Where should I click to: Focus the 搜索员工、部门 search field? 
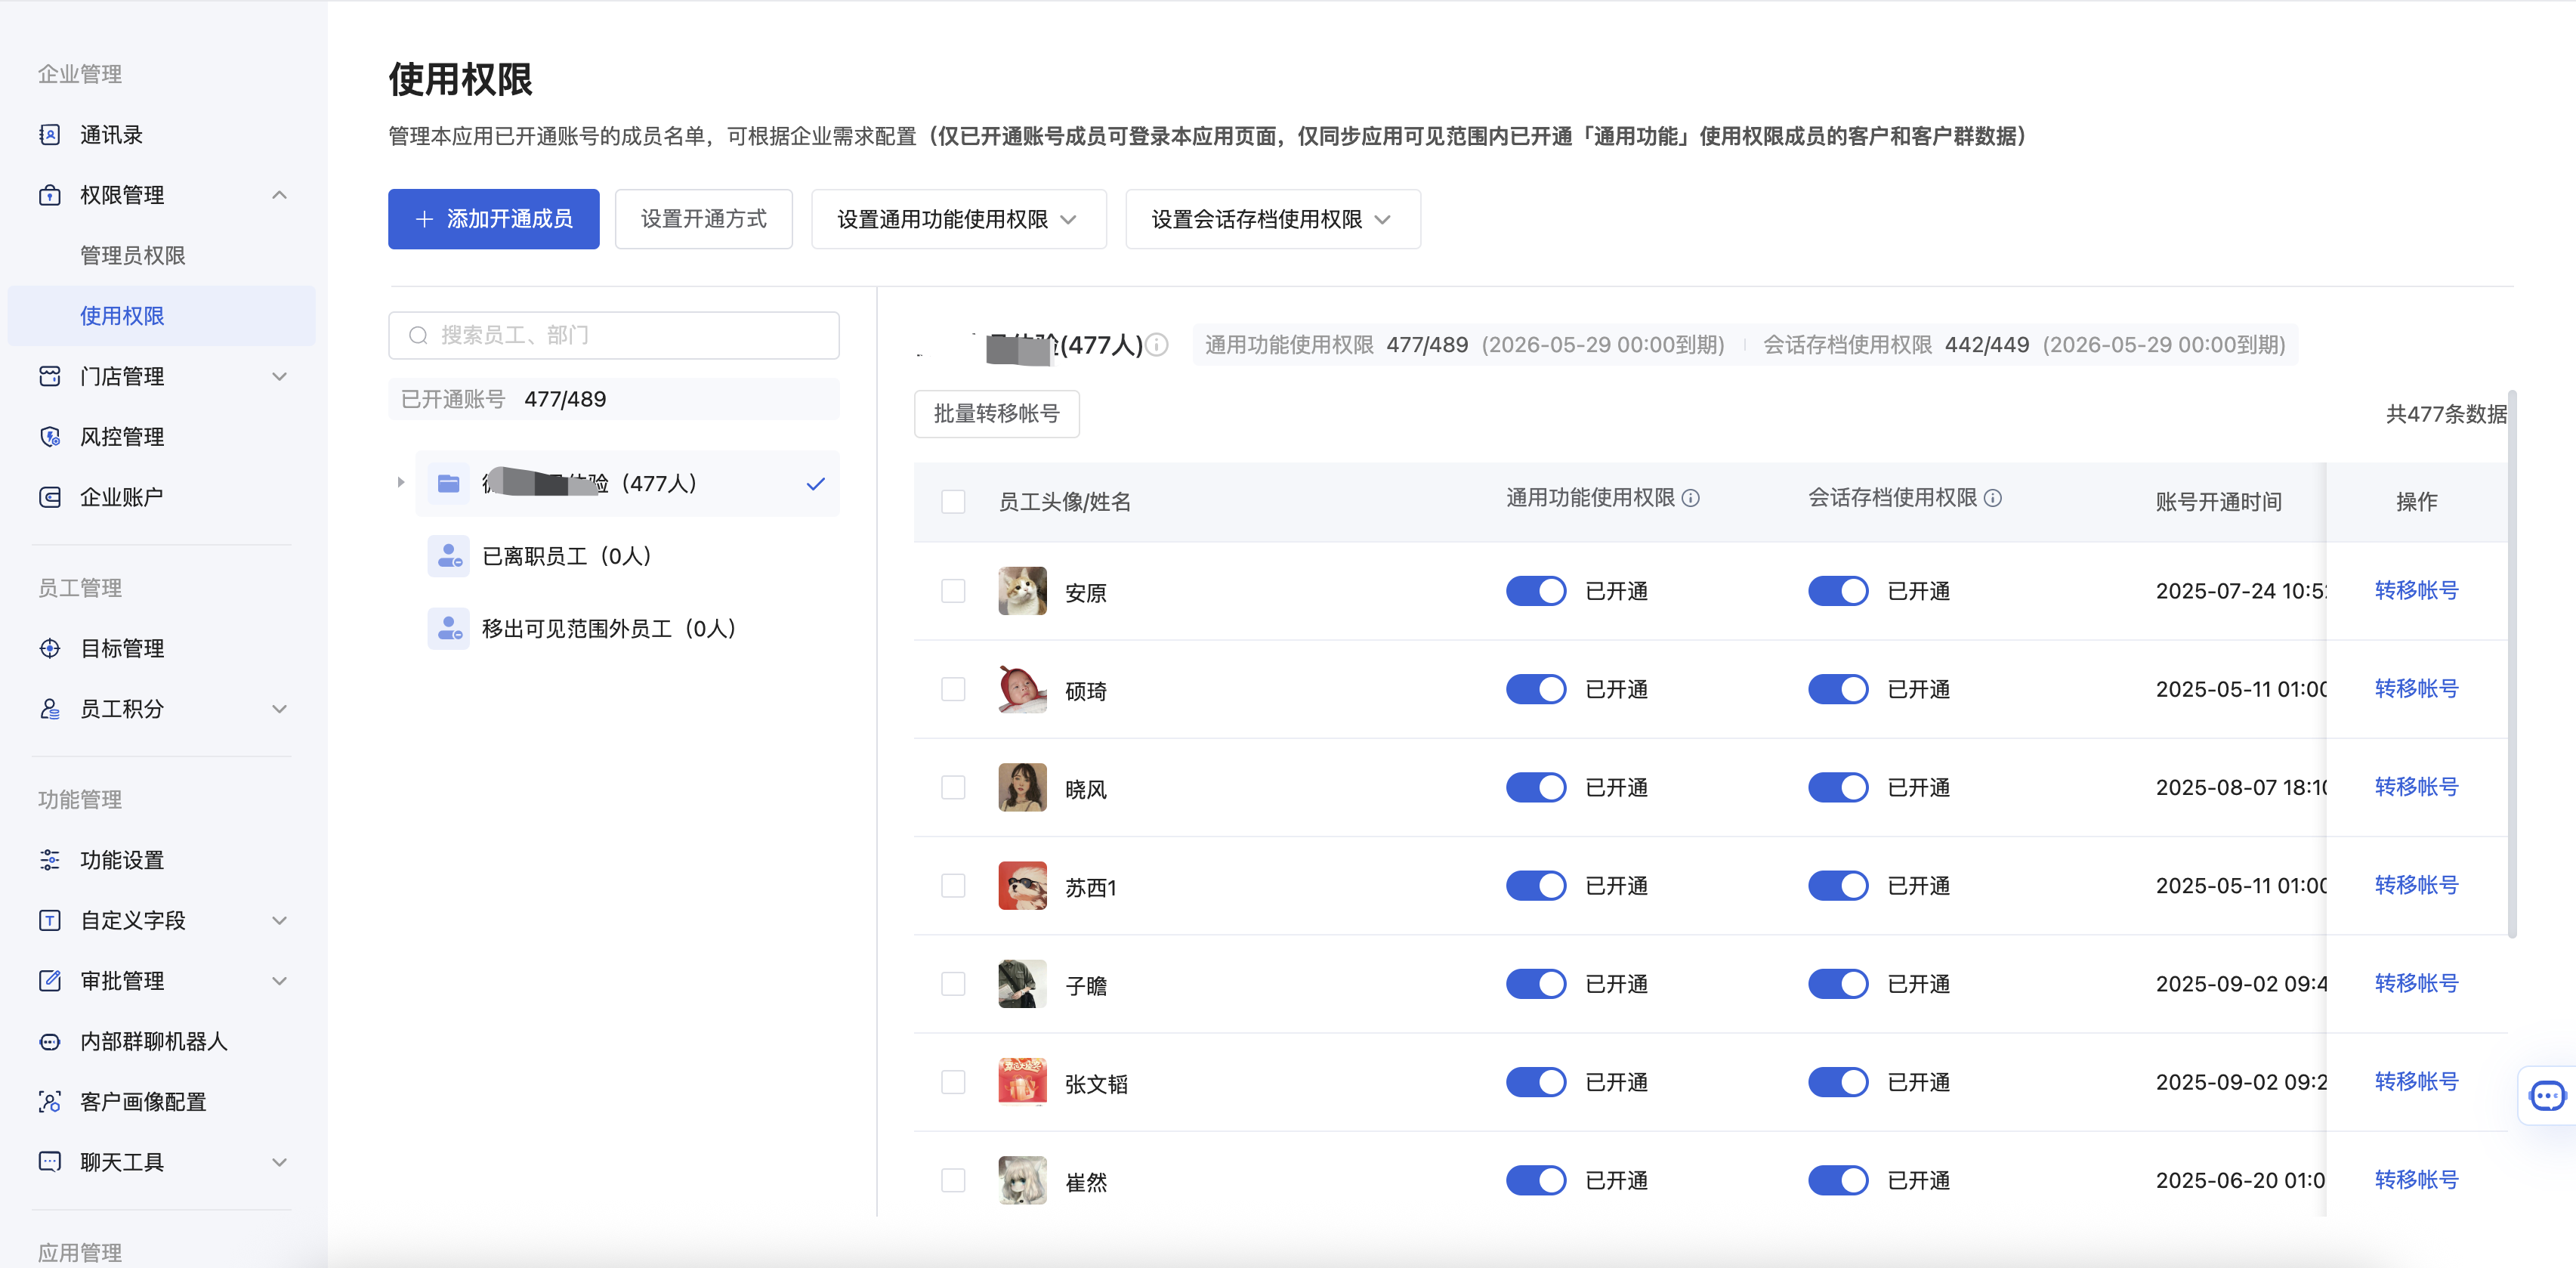tap(613, 335)
